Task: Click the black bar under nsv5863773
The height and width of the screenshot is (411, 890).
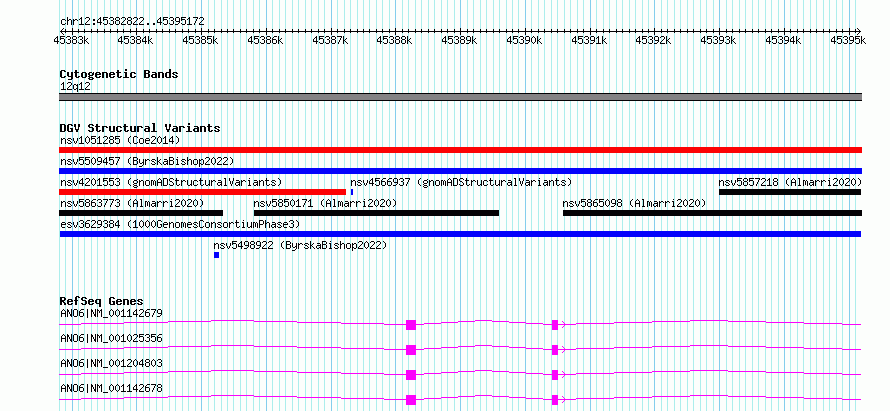Action: click(x=141, y=213)
